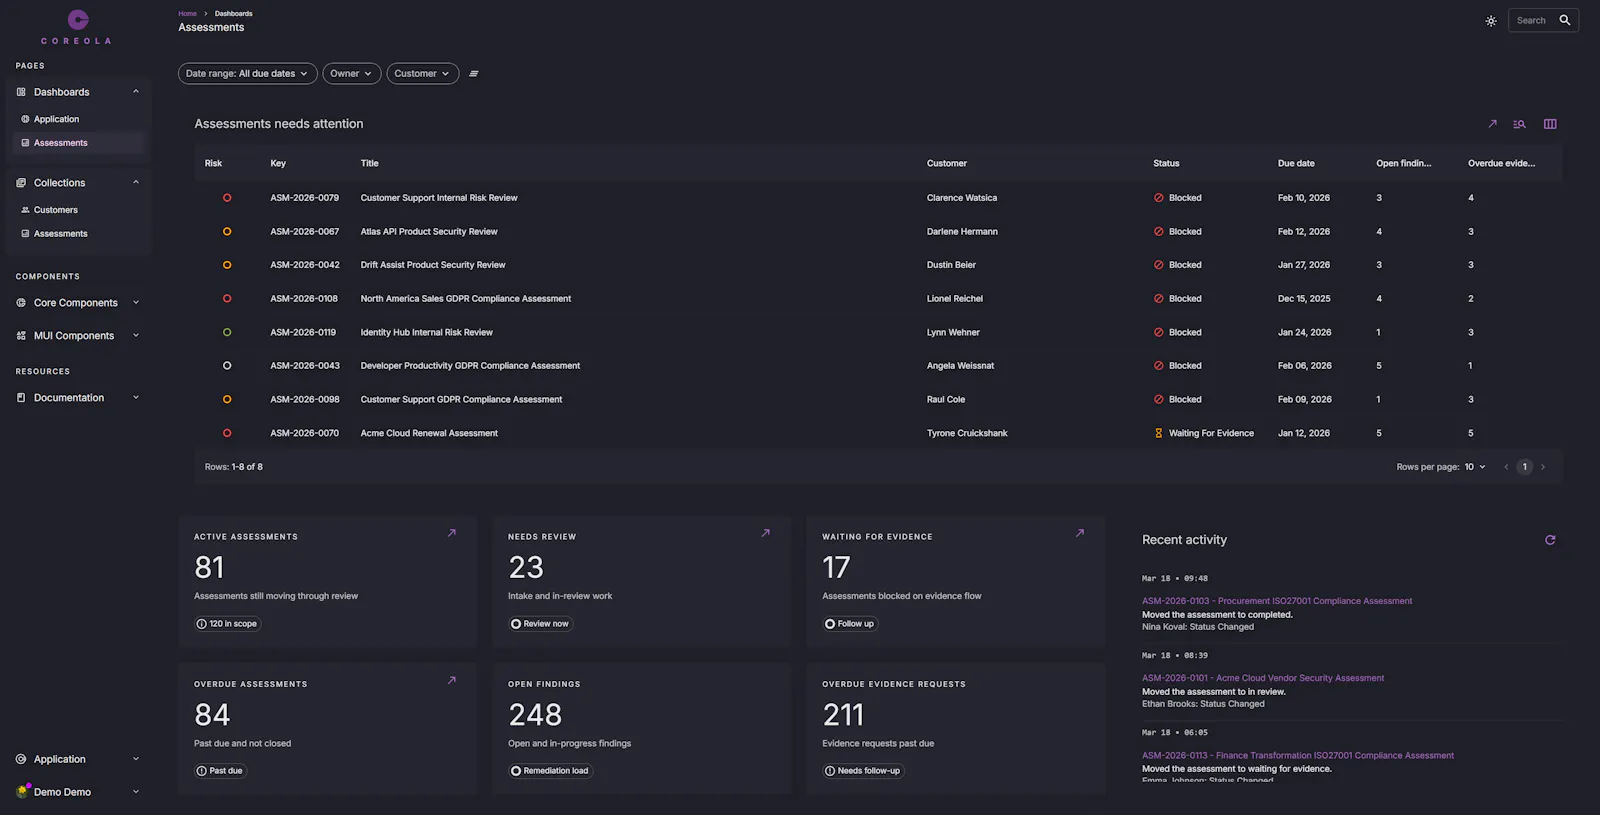Change the Rows per page dropdown
Image resolution: width=1600 pixels, height=815 pixels.
click(x=1475, y=467)
